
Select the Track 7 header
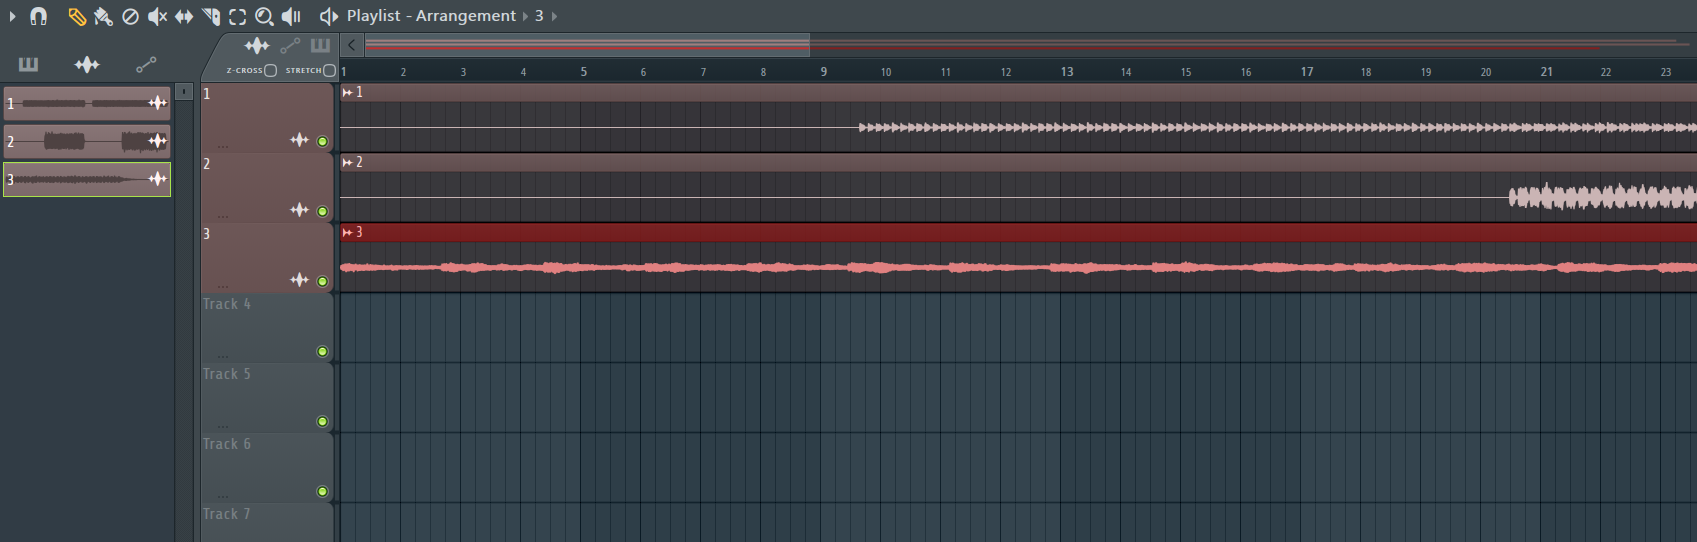point(267,523)
